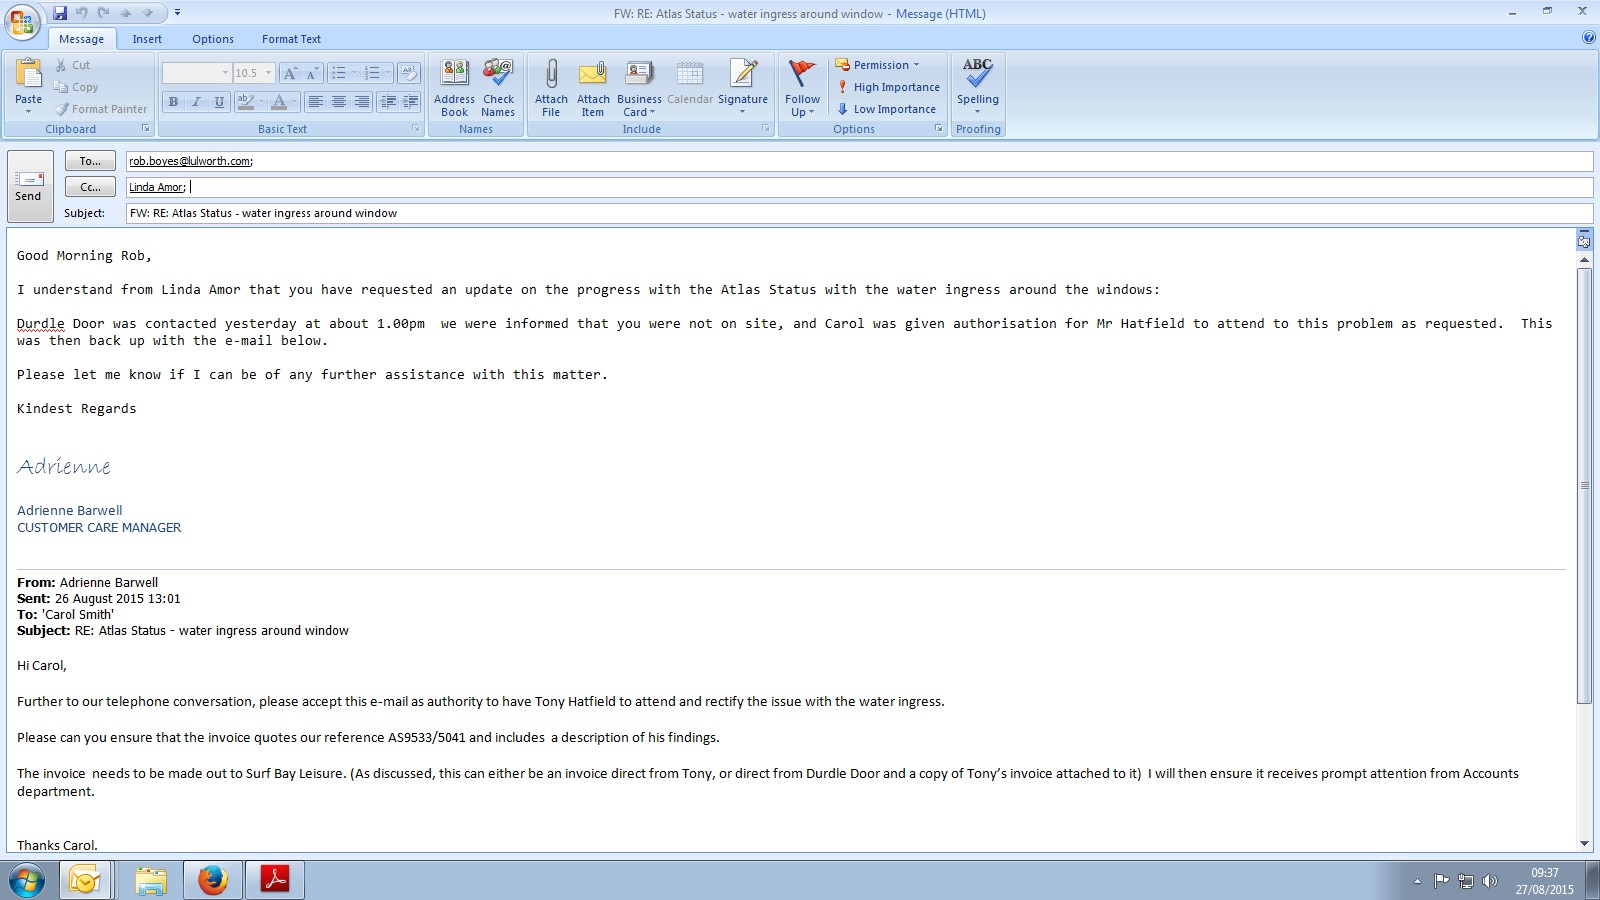This screenshot has width=1600, height=900.
Task: Mark the message as Low Importance
Action: [886, 109]
